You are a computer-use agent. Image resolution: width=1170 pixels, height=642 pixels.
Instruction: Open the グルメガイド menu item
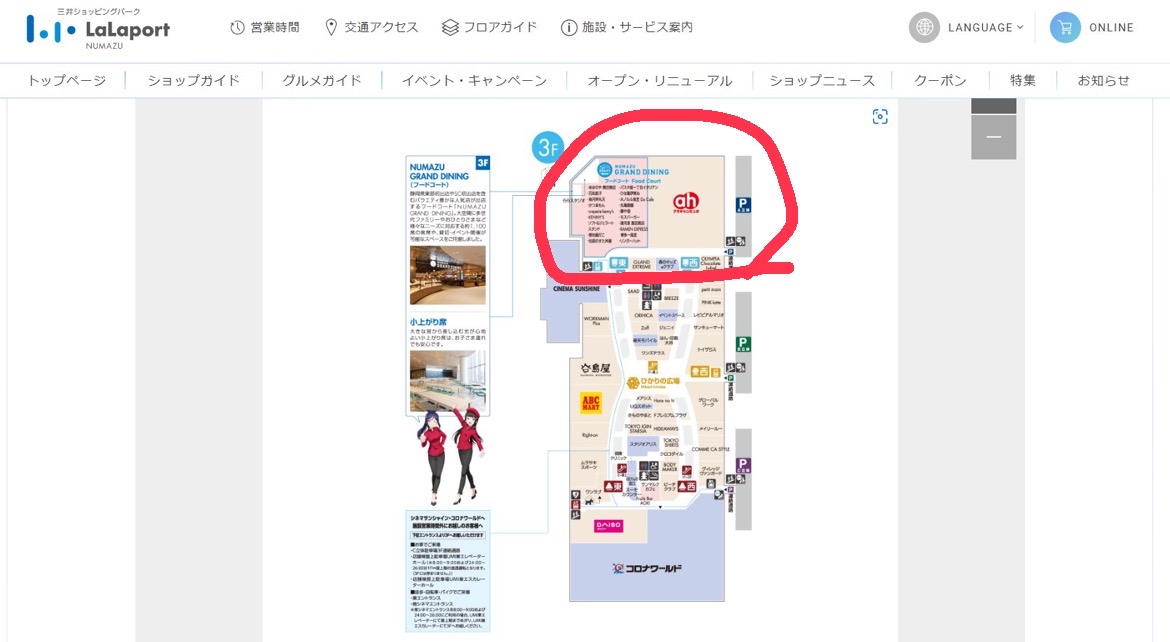click(322, 81)
